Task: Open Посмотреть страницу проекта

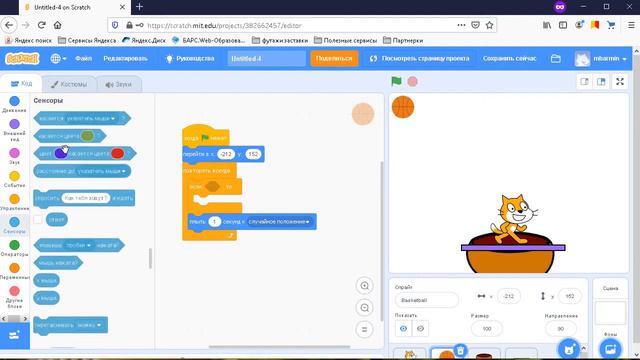Action: point(419,58)
